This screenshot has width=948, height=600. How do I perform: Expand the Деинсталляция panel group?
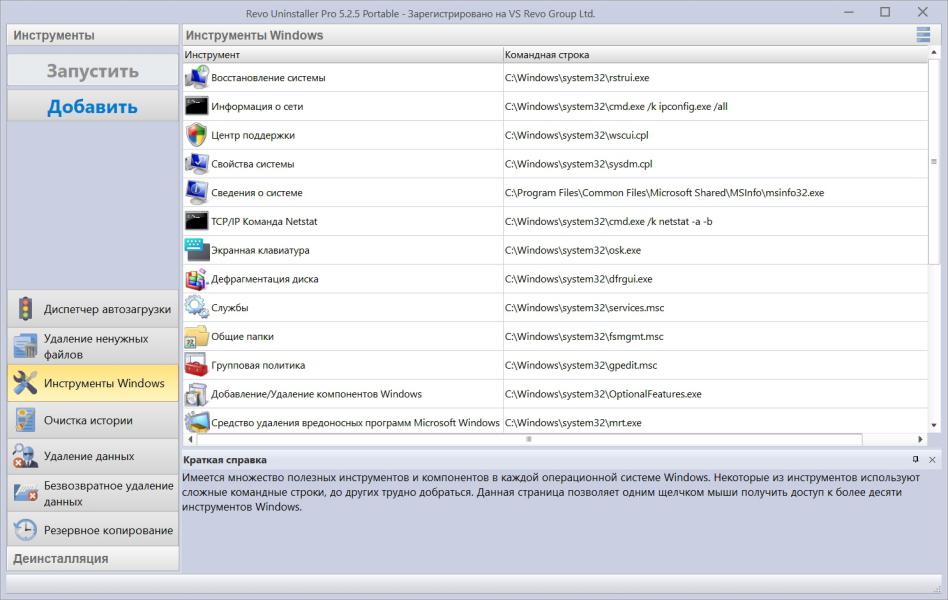[93, 558]
